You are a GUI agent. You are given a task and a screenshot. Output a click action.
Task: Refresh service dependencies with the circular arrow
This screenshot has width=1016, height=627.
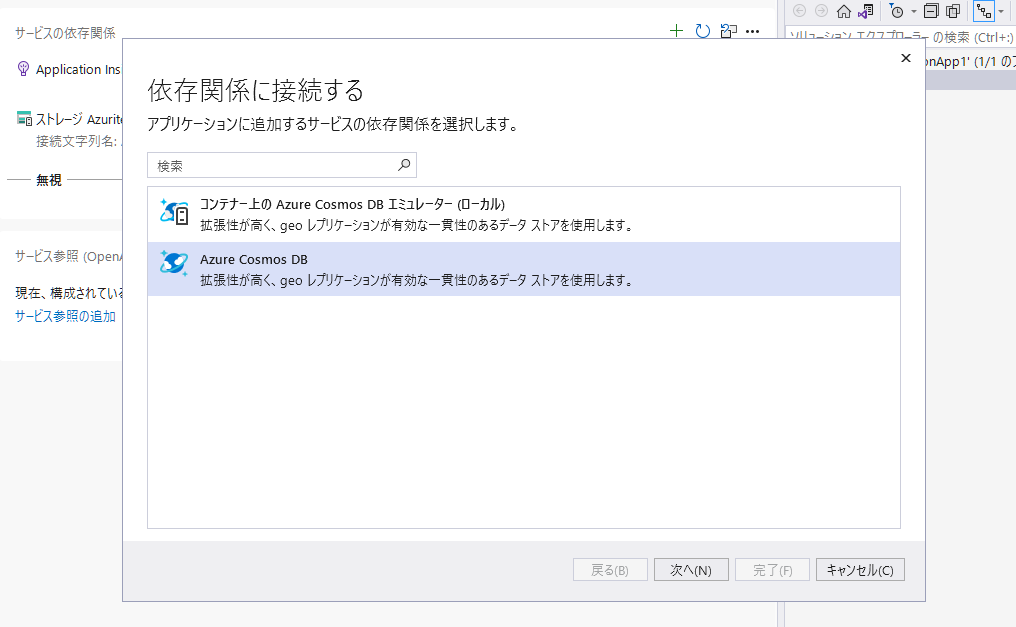702,30
